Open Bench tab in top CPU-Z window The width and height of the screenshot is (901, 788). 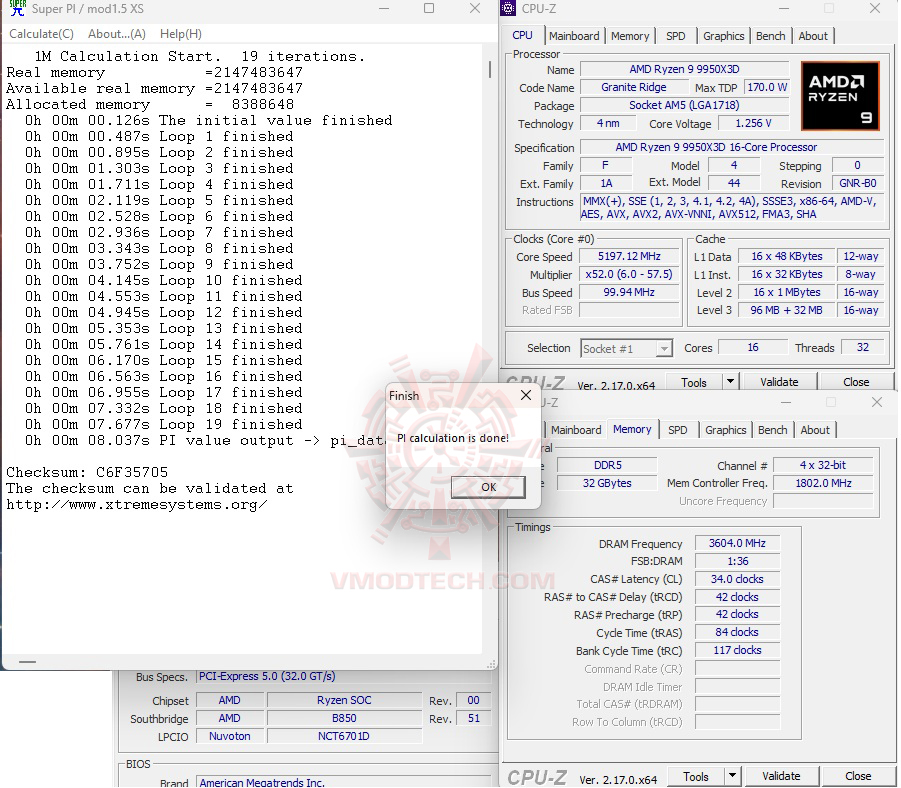coord(771,36)
